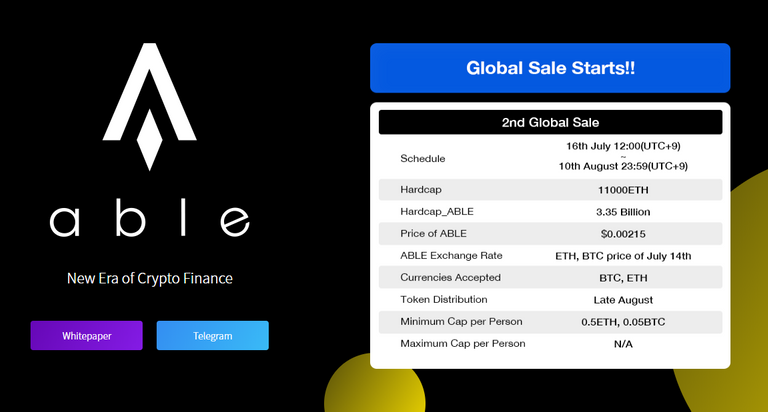Select the Price of ABLE row
Image resolution: width=768 pixels, height=412 pixels.
(550, 234)
